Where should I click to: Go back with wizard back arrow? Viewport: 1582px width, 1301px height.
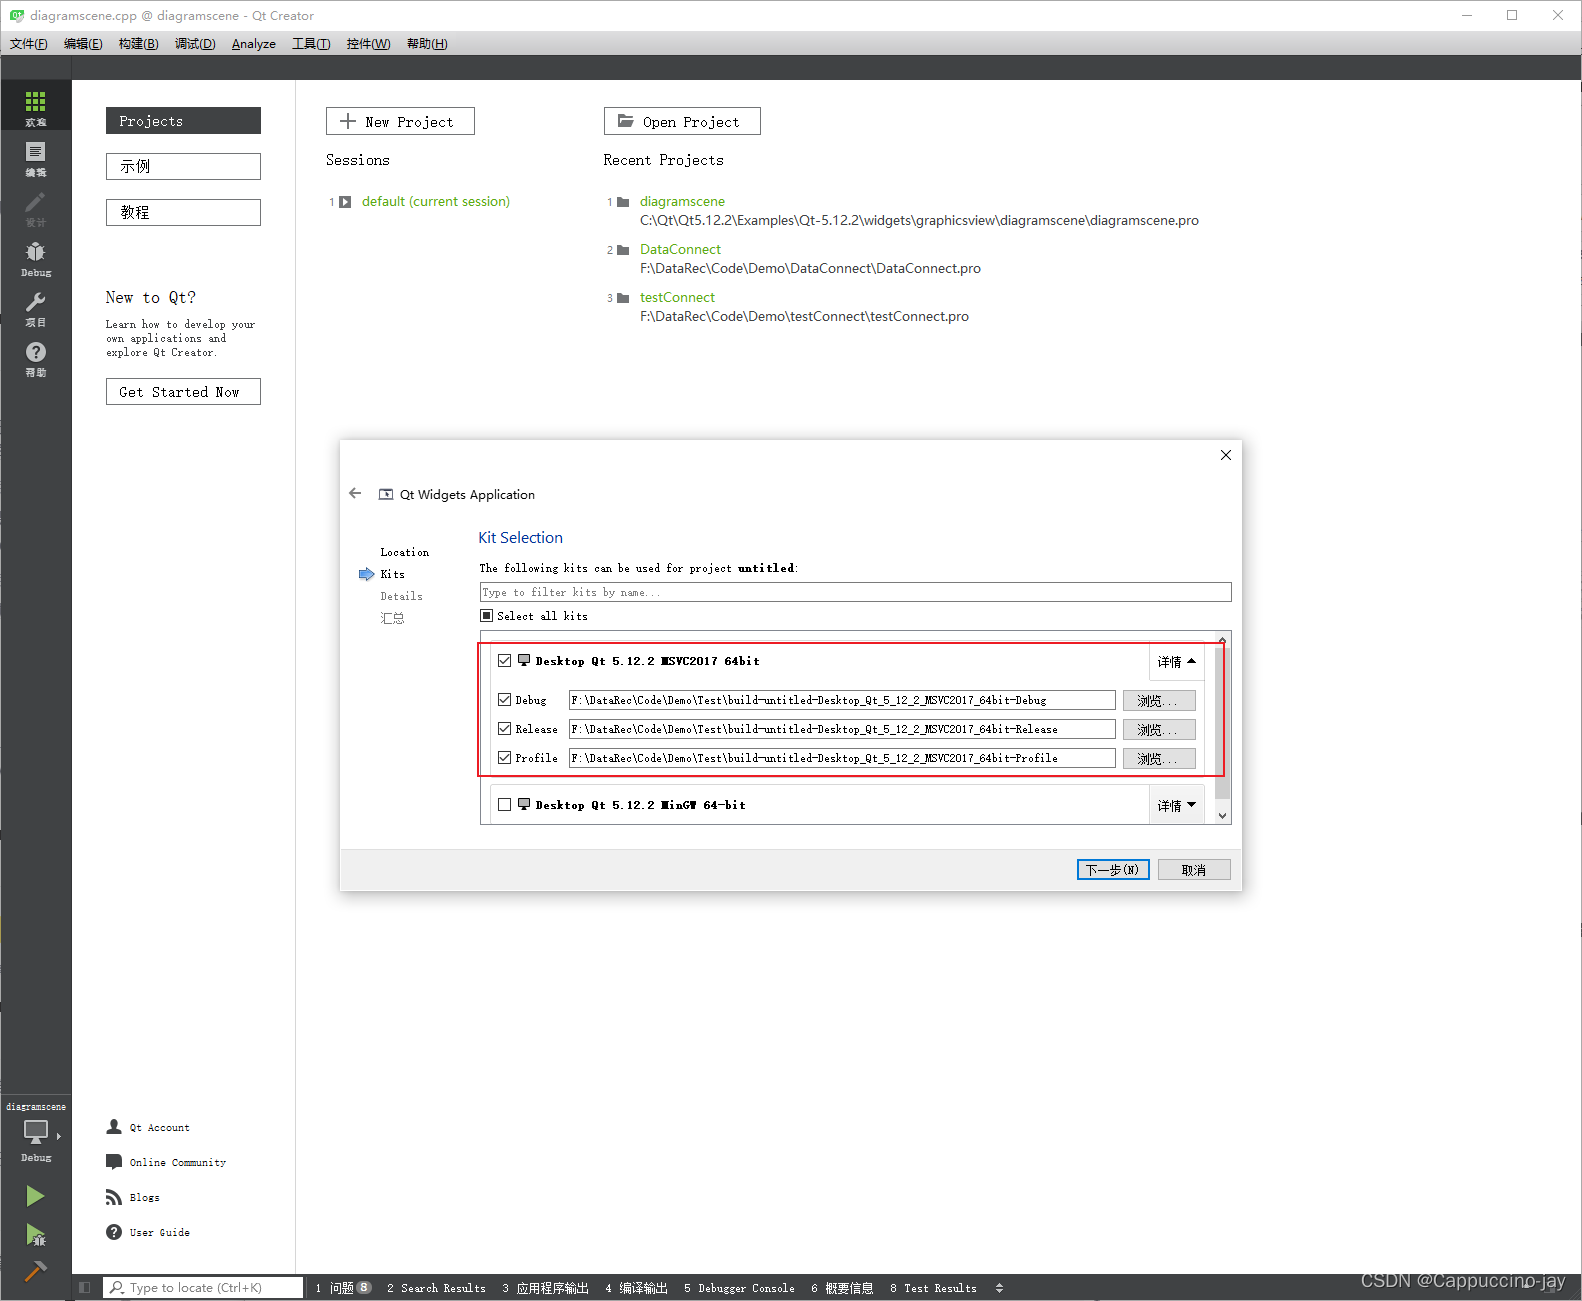tap(355, 493)
